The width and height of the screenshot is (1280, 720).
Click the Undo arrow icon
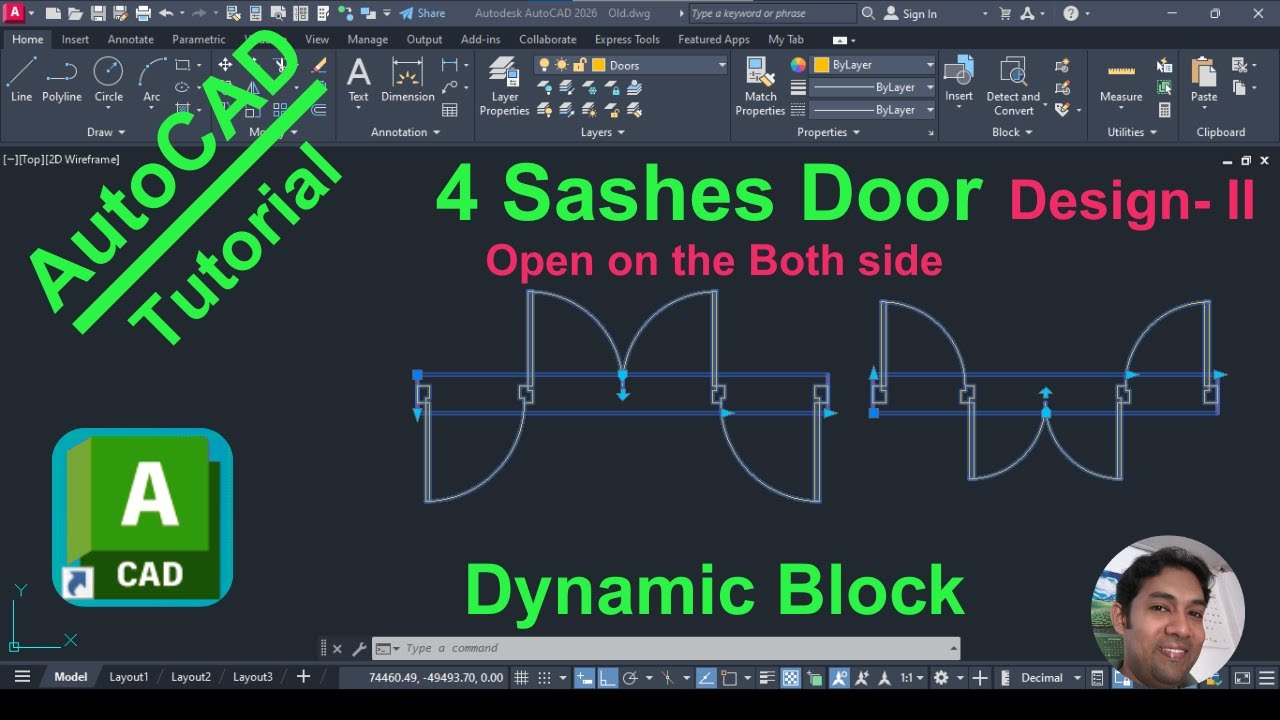(x=165, y=13)
